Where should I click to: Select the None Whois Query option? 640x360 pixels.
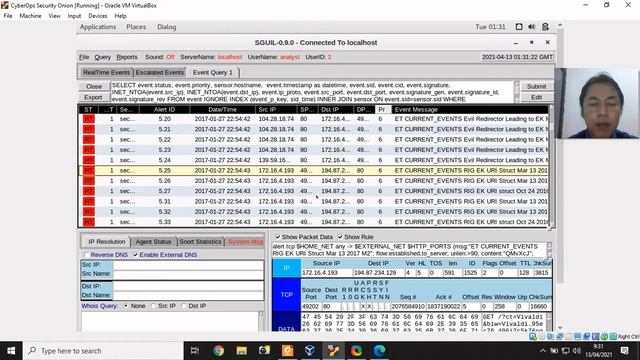[x=126, y=306]
